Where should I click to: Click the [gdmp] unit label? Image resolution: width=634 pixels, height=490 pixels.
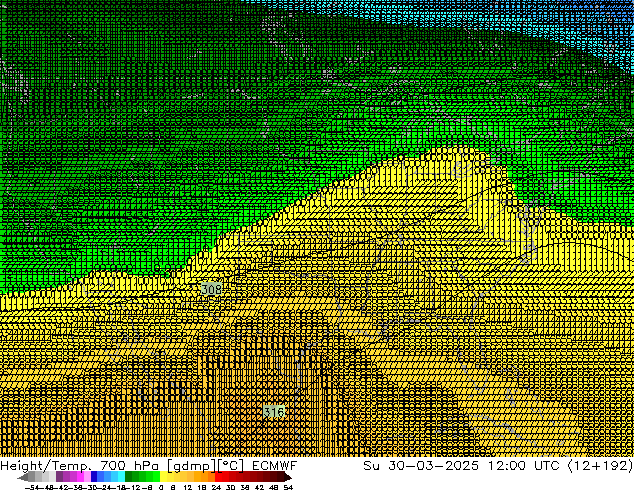(x=192, y=466)
